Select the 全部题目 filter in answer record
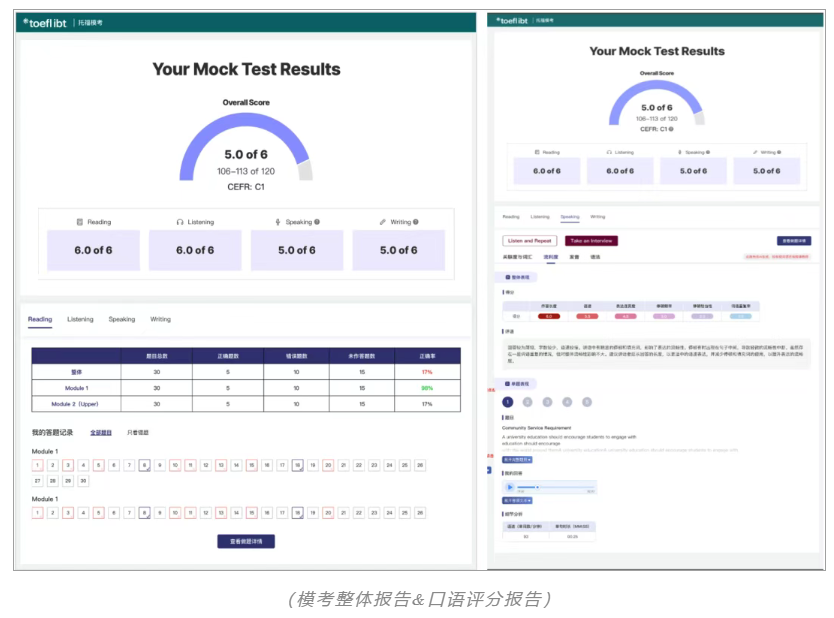This screenshot has width=834, height=618. [x=101, y=432]
